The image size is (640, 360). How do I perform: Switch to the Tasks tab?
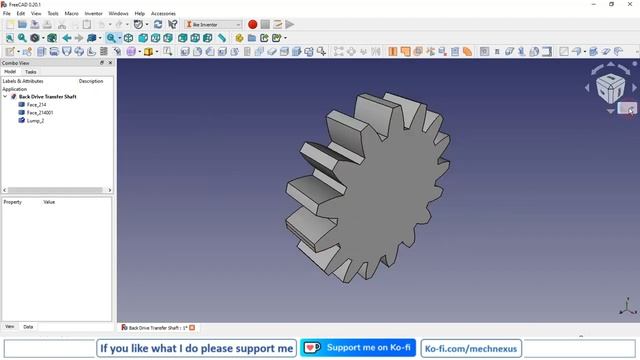pyautogui.click(x=31, y=72)
